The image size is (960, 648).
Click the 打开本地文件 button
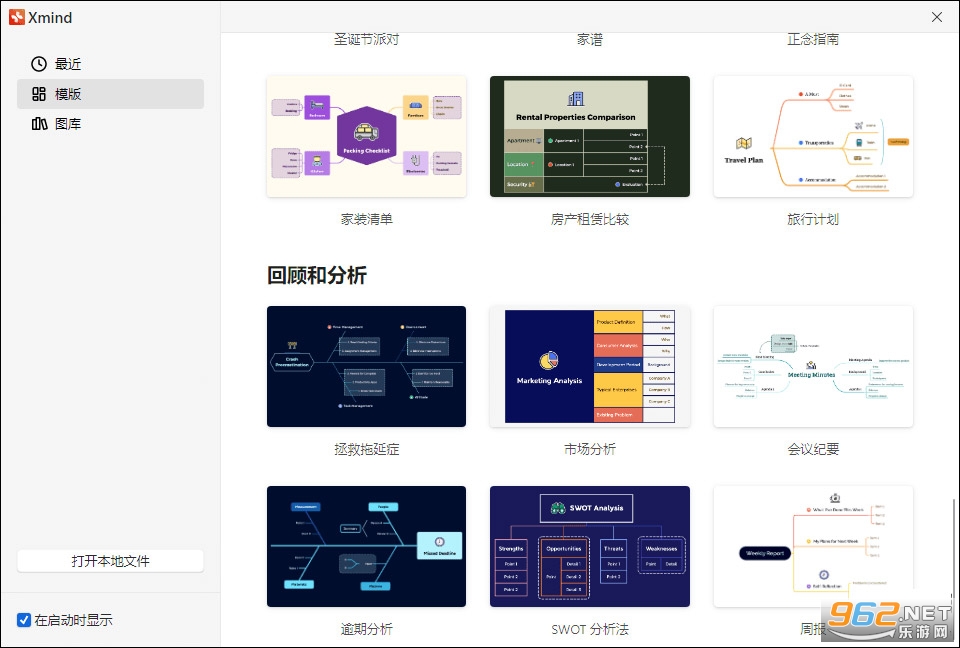(x=110, y=561)
